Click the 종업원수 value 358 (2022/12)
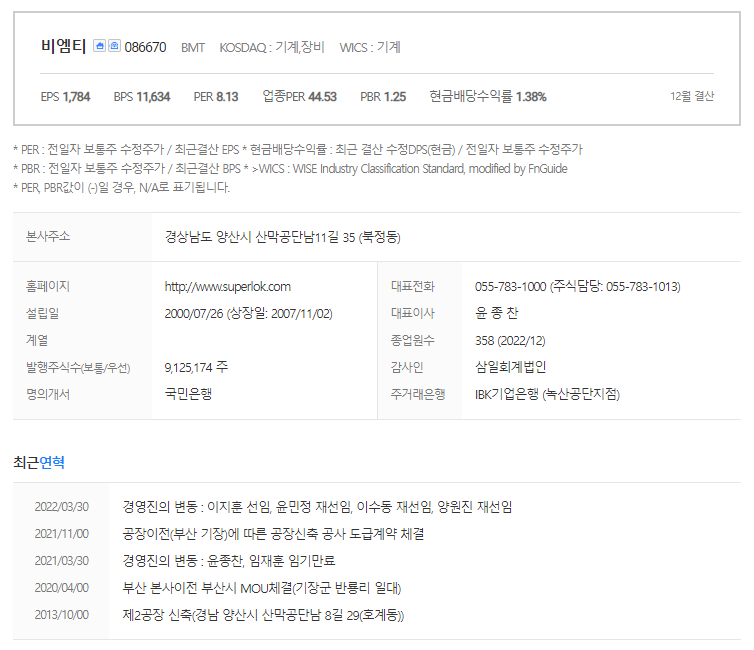 click(x=510, y=341)
